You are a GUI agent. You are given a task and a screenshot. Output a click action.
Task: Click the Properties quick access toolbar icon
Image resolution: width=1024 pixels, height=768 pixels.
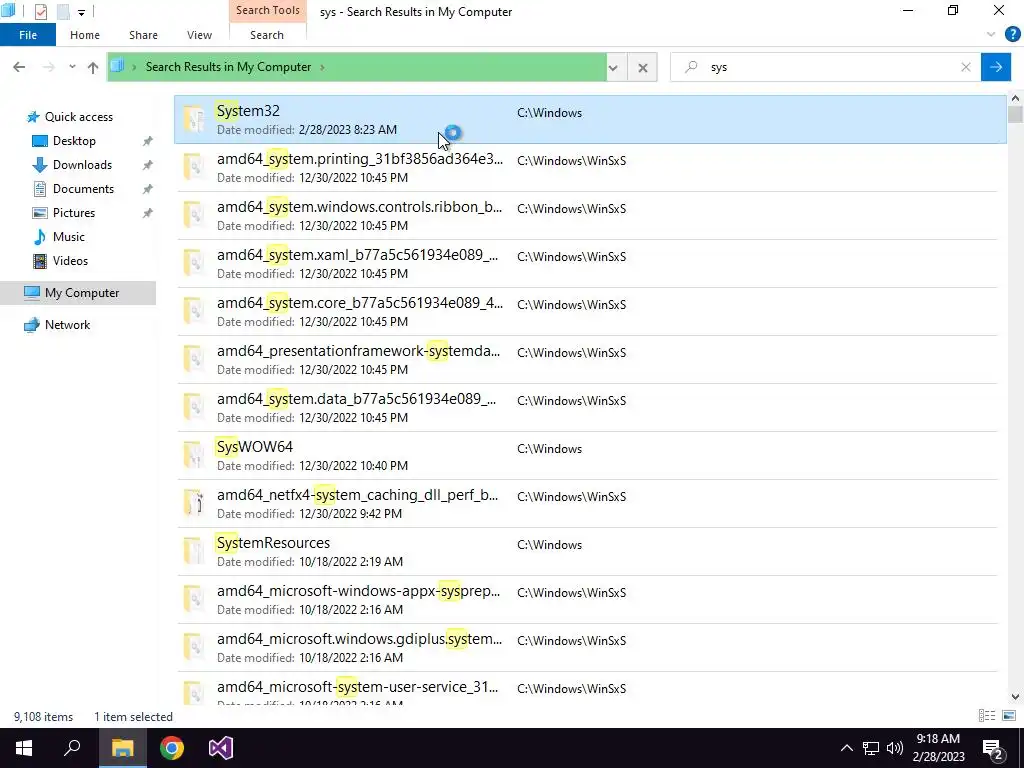pyautogui.click(x=40, y=12)
